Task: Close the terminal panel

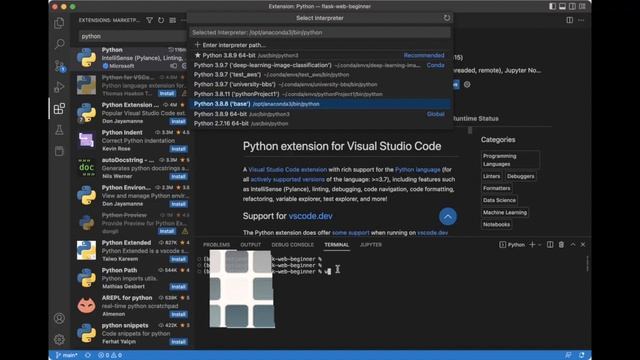Action: click(583, 244)
